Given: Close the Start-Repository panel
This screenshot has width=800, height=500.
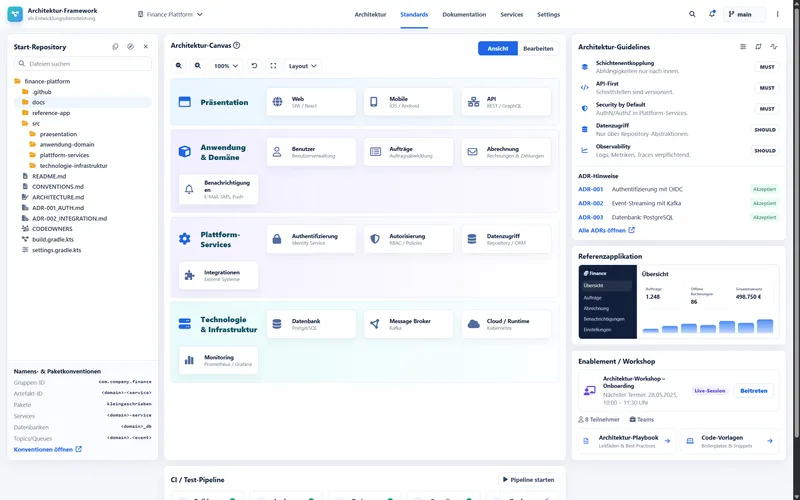Looking at the screenshot, I should click(145, 46).
